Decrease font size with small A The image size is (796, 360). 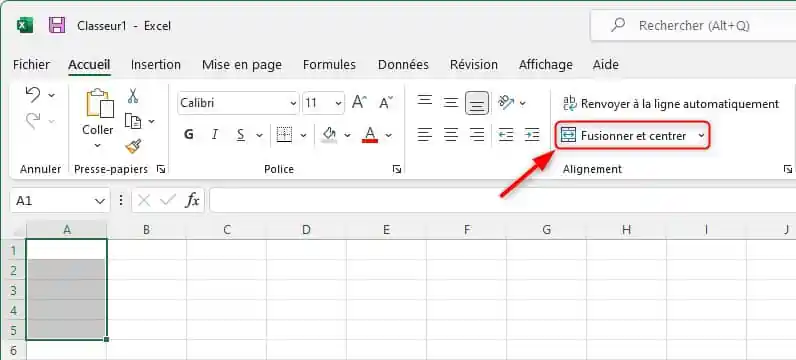(386, 103)
